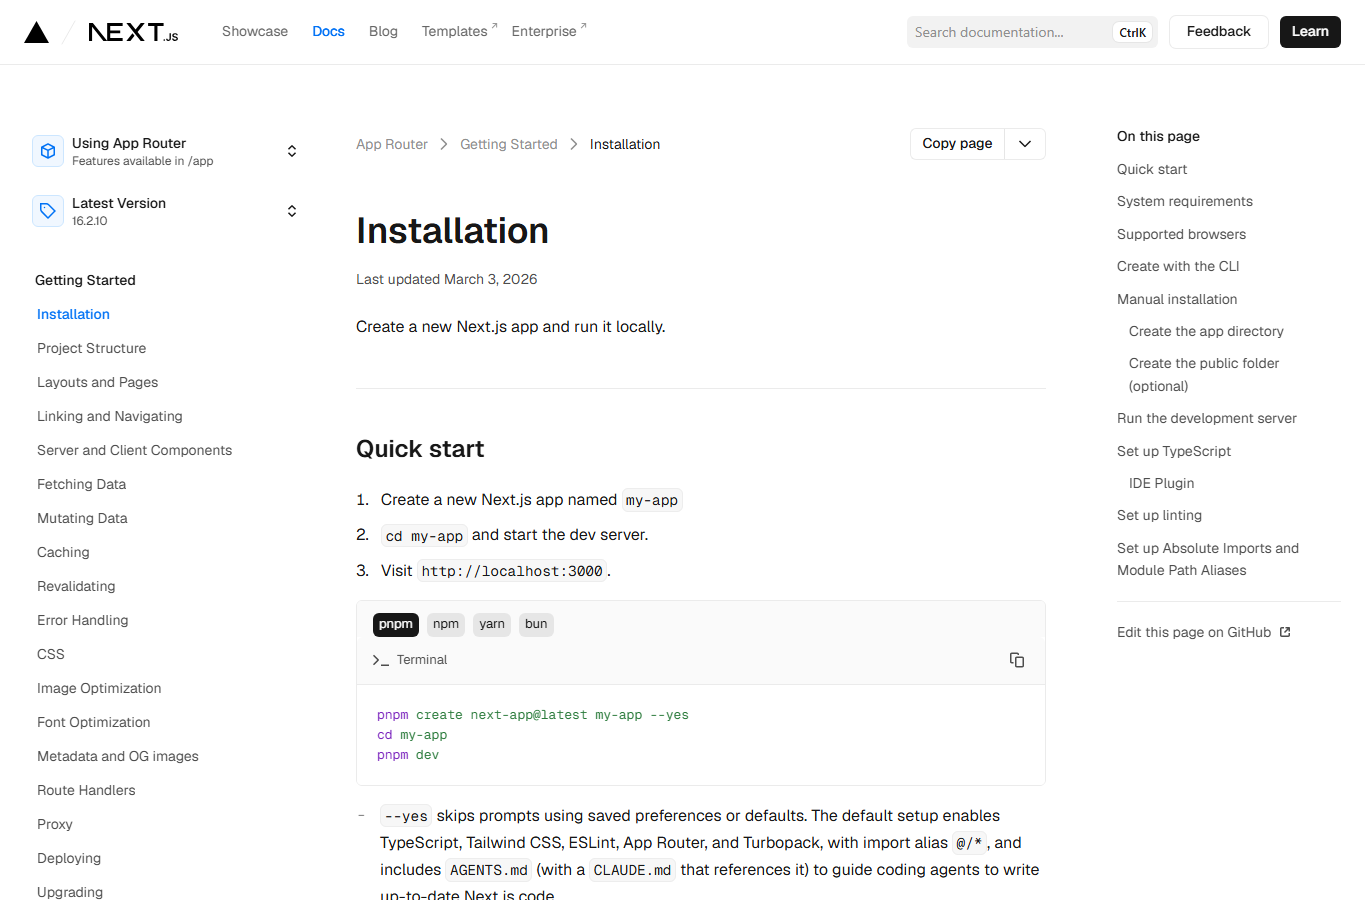The image size is (1365, 900).
Task: Open the Blog nav item
Action: (x=383, y=32)
